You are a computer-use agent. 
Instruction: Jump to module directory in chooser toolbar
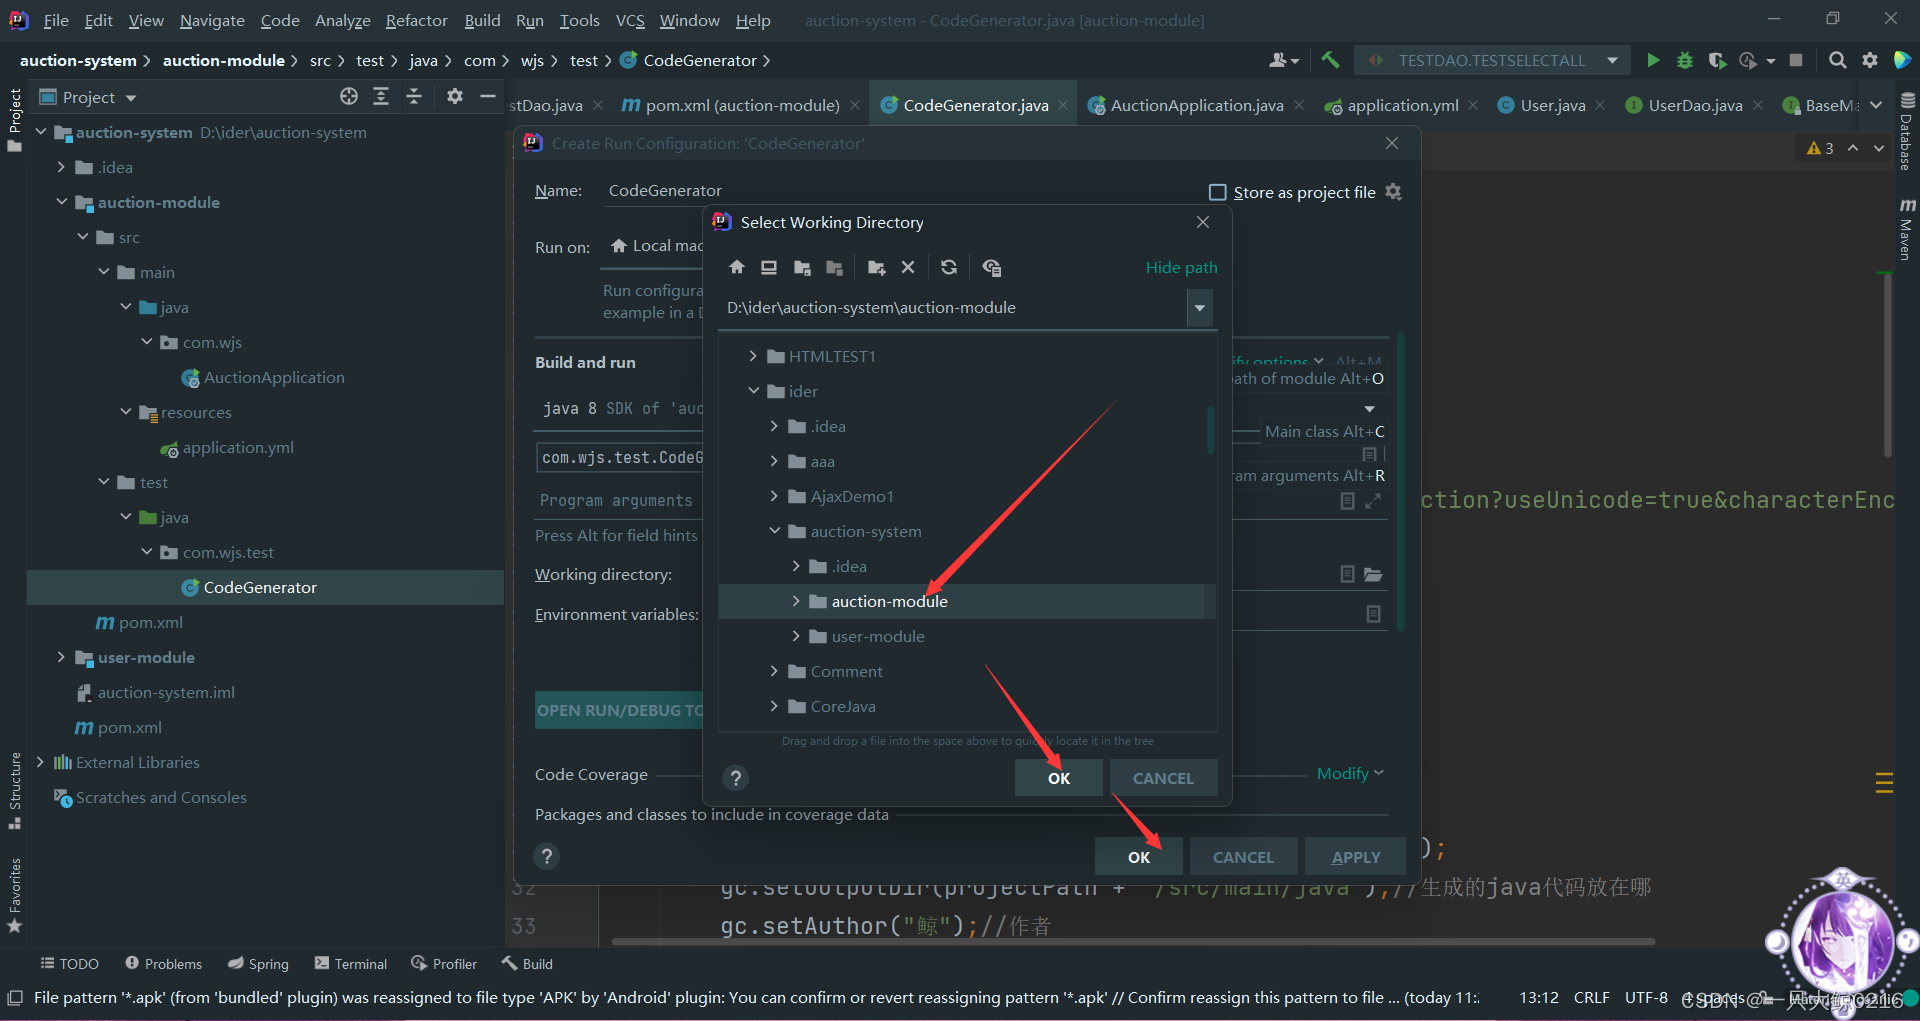[834, 267]
